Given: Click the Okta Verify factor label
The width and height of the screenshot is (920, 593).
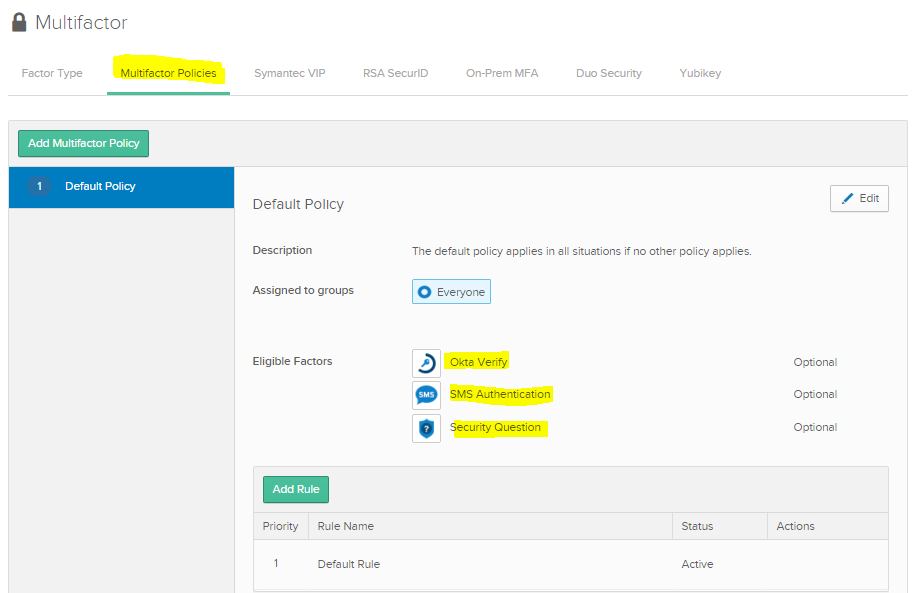Looking at the screenshot, I should [x=479, y=362].
